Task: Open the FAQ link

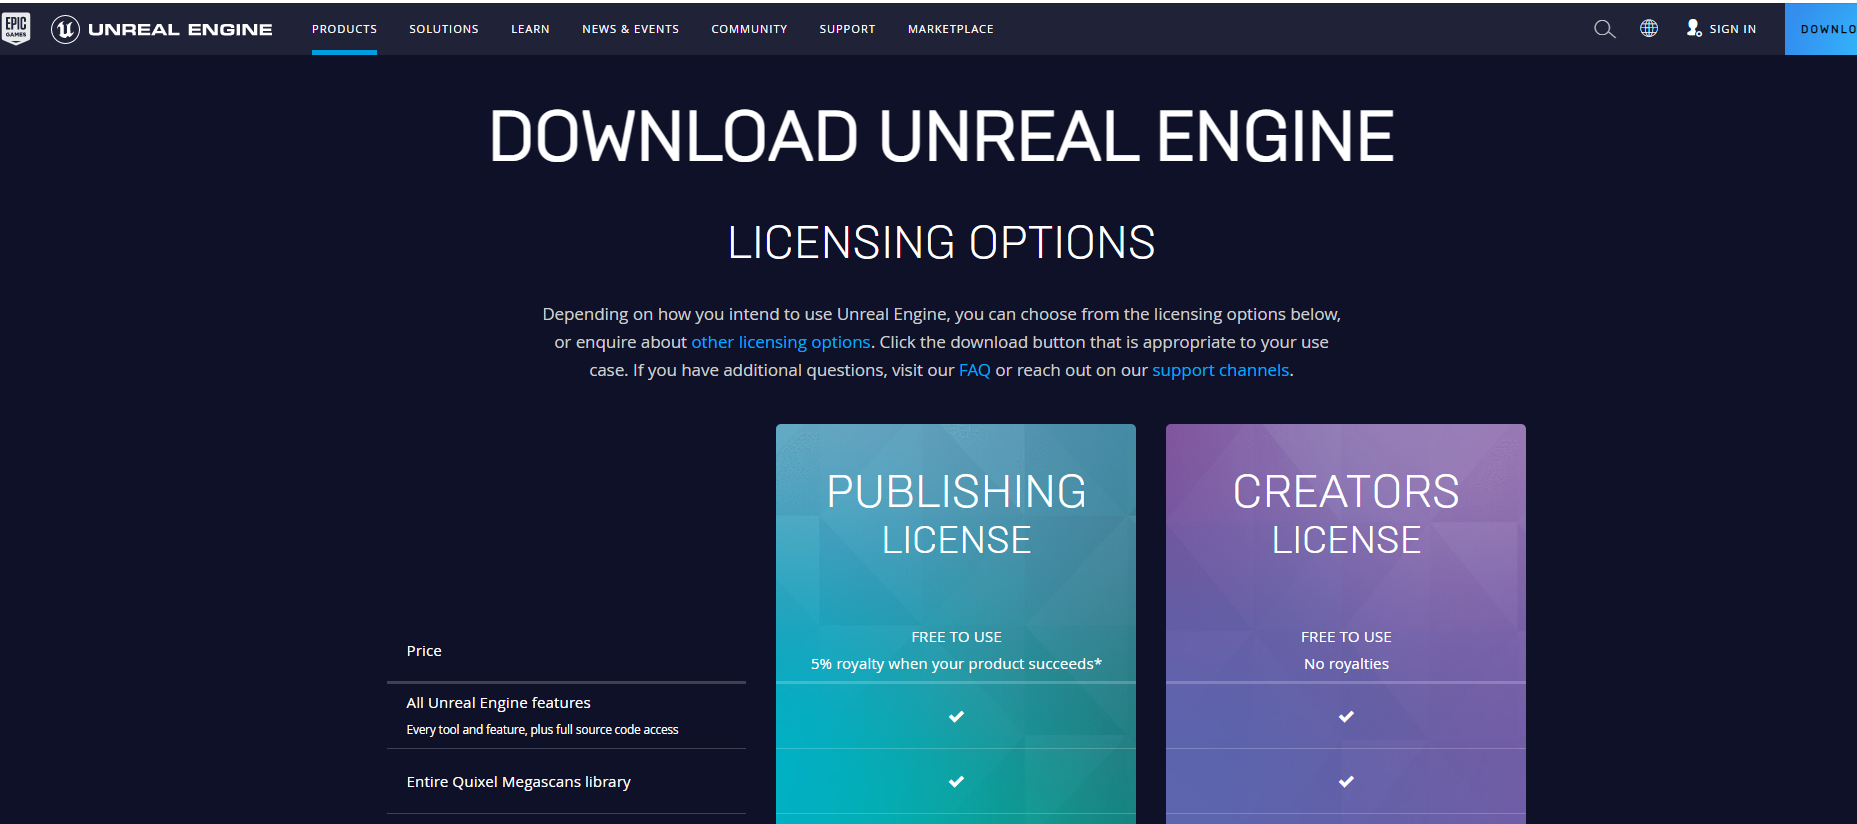Action: 974,370
